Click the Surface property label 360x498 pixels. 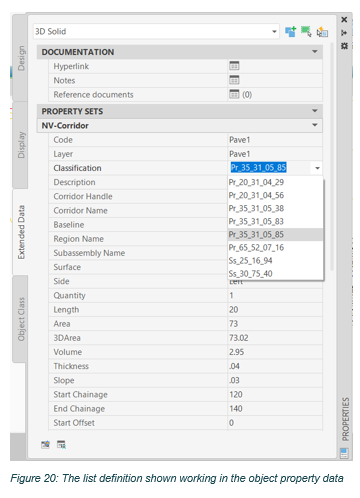67,267
